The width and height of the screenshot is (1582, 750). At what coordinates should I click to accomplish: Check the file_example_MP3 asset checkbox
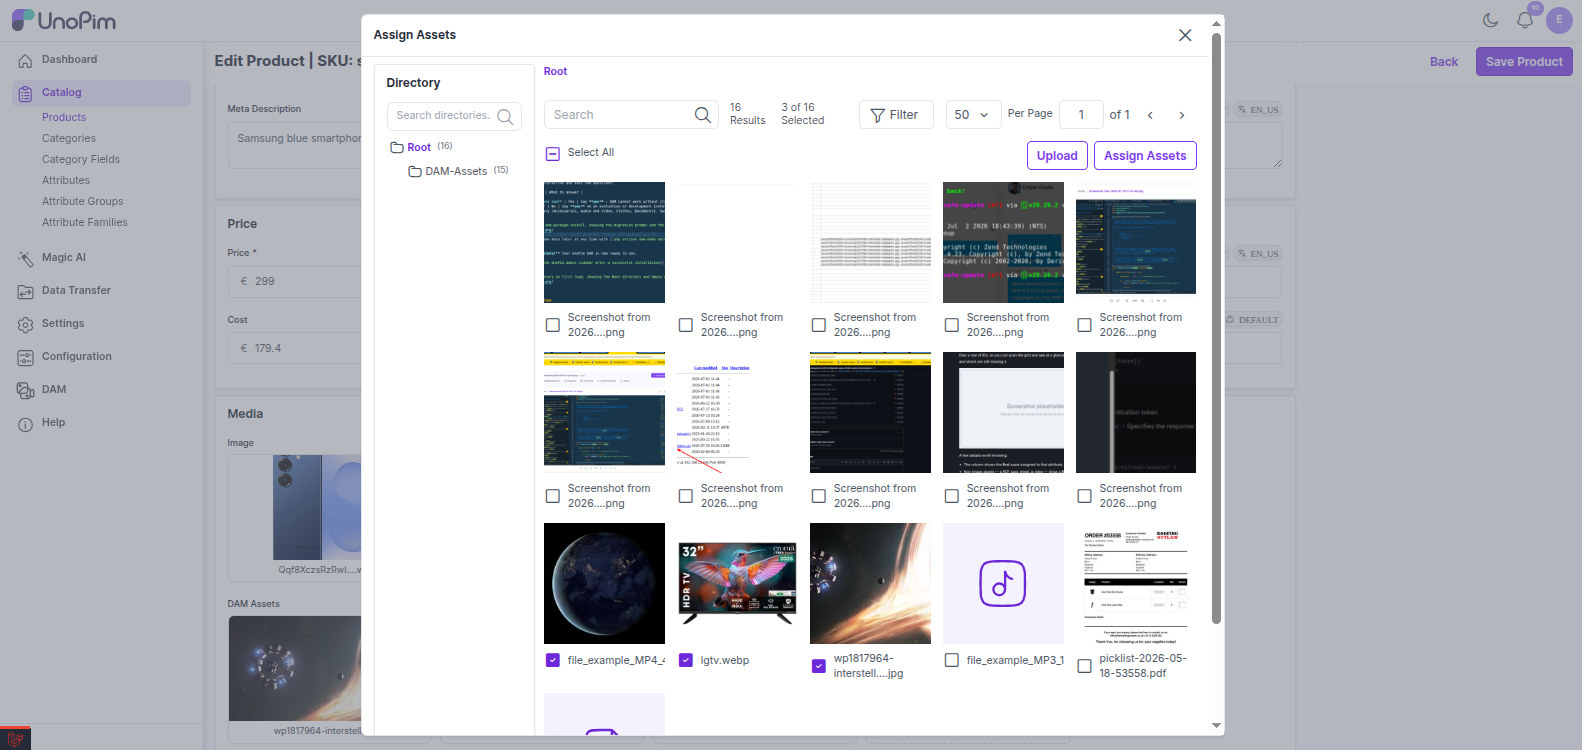952,660
